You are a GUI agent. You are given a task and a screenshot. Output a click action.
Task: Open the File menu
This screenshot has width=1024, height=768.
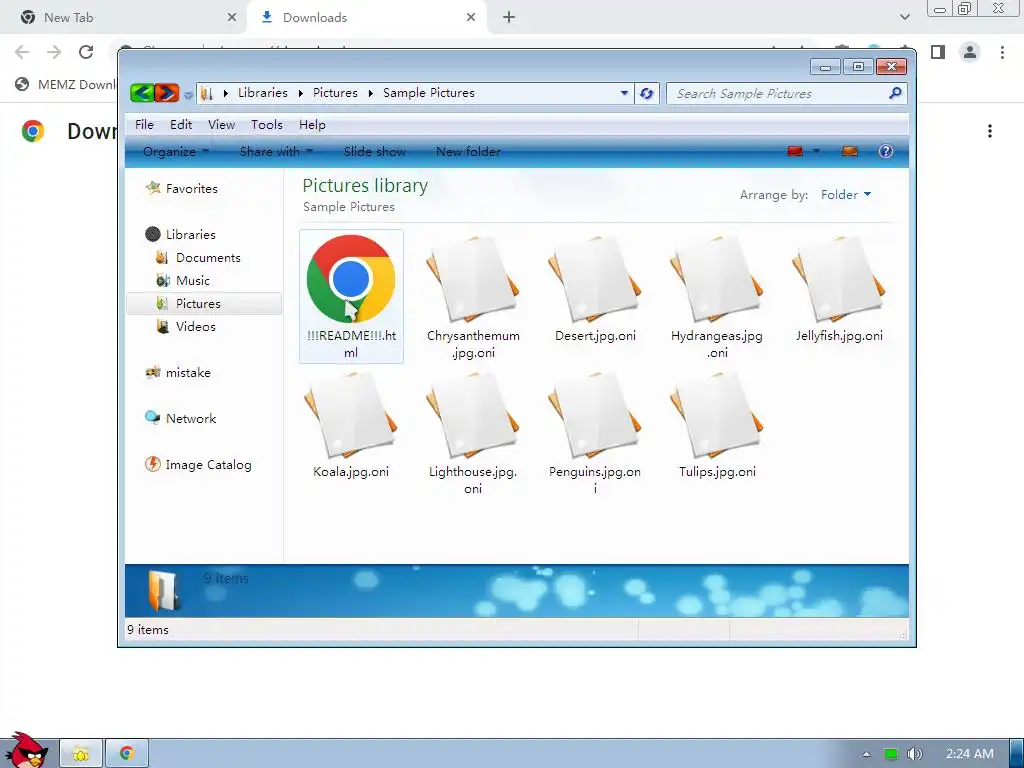pyautogui.click(x=144, y=125)
